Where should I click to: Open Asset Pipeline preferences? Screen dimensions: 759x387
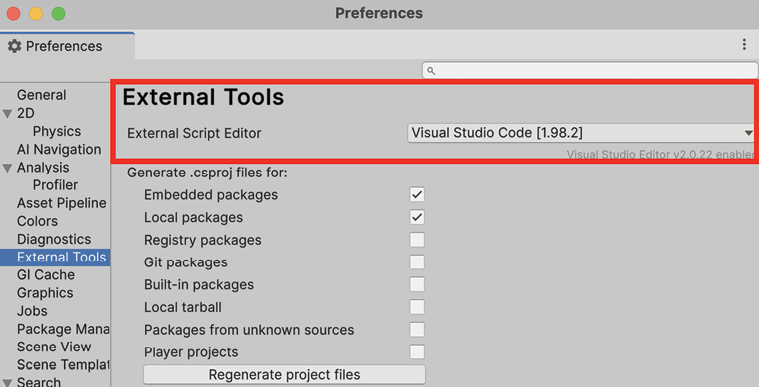pos(61,203)
